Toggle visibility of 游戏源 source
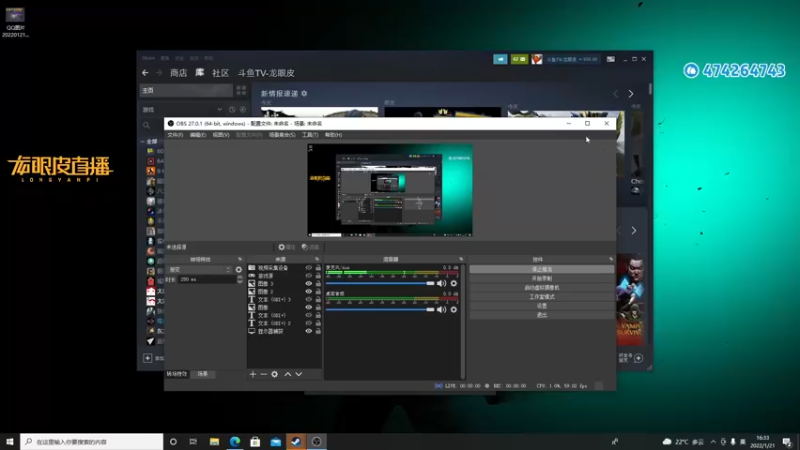800x450 pixels. (x=309, y=276)
